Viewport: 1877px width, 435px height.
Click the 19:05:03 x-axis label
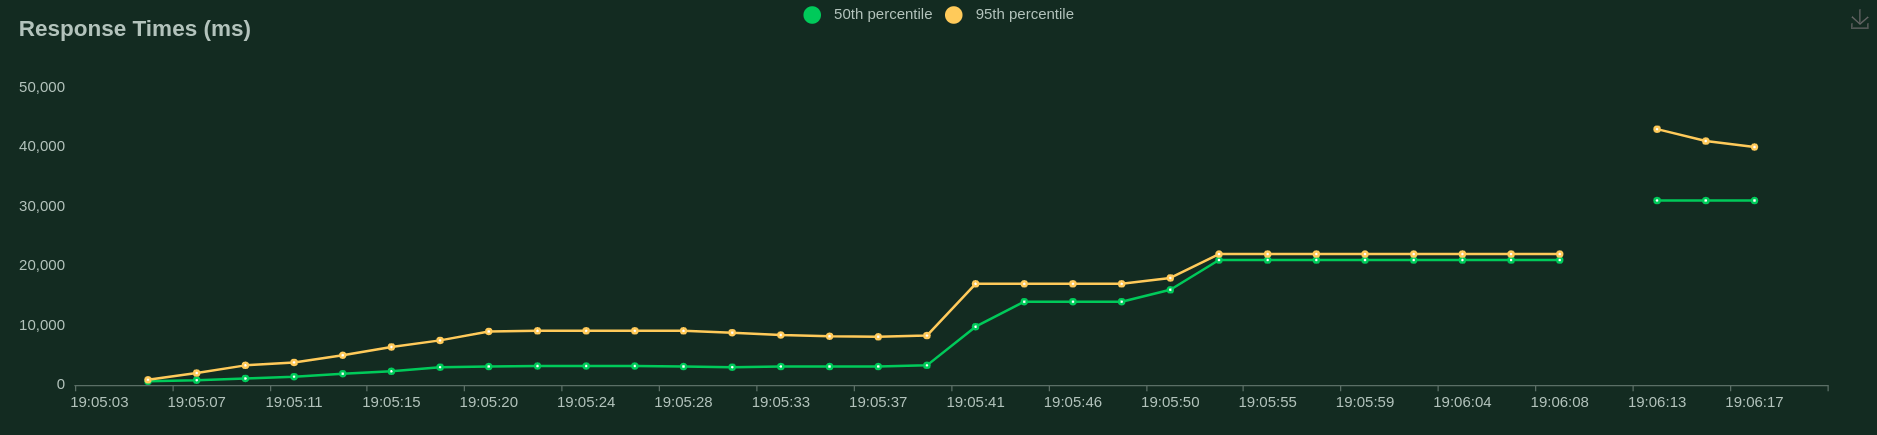coord(99,402)
